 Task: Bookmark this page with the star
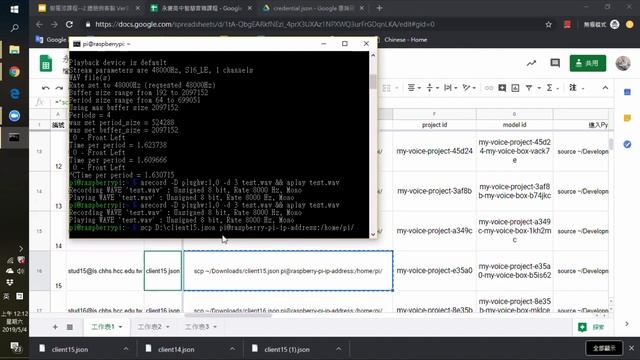pyautogui.click(x=549, y=24)
